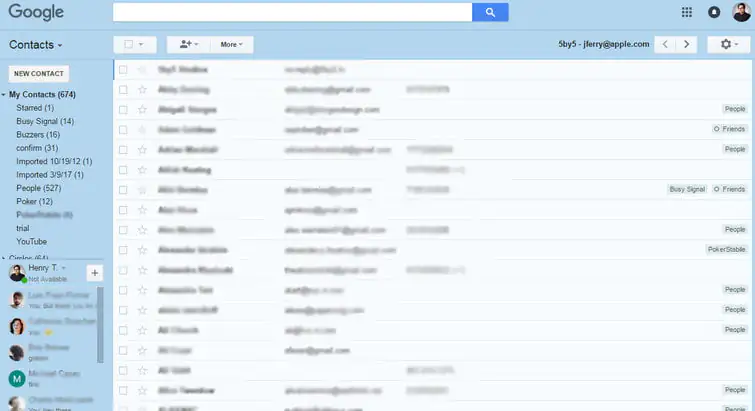Check the row with PokerStable tag
The width and height of the screenshot is (755, 411).
123,250
